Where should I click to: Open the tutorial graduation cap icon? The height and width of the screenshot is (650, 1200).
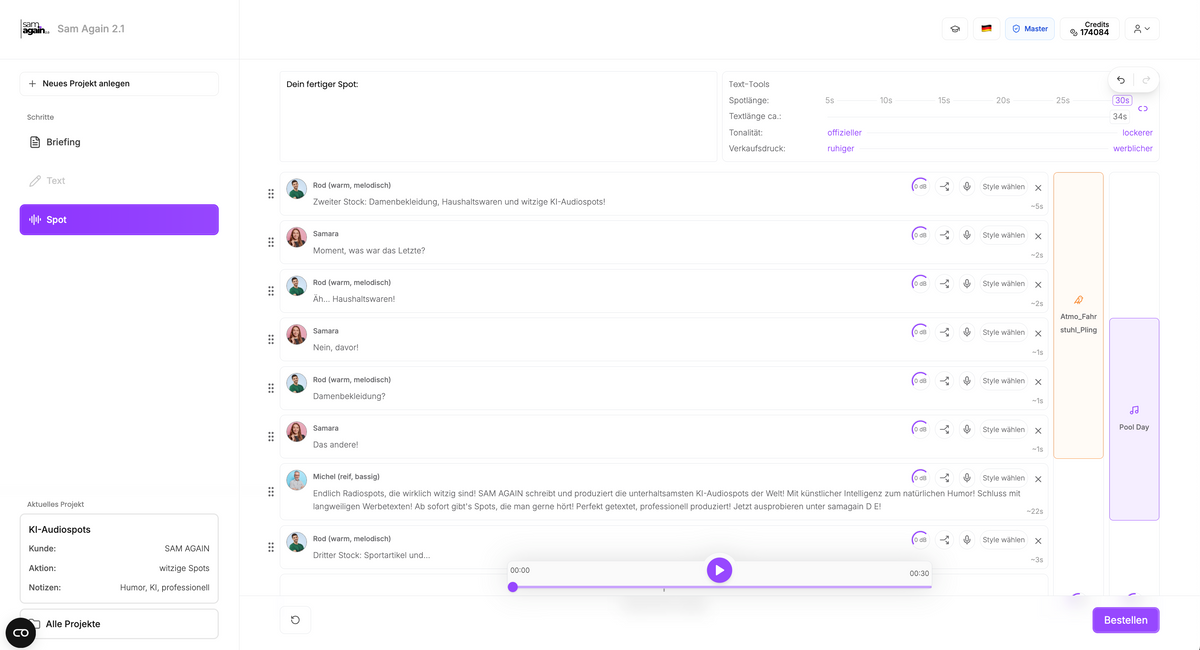[x=954, y=29]
